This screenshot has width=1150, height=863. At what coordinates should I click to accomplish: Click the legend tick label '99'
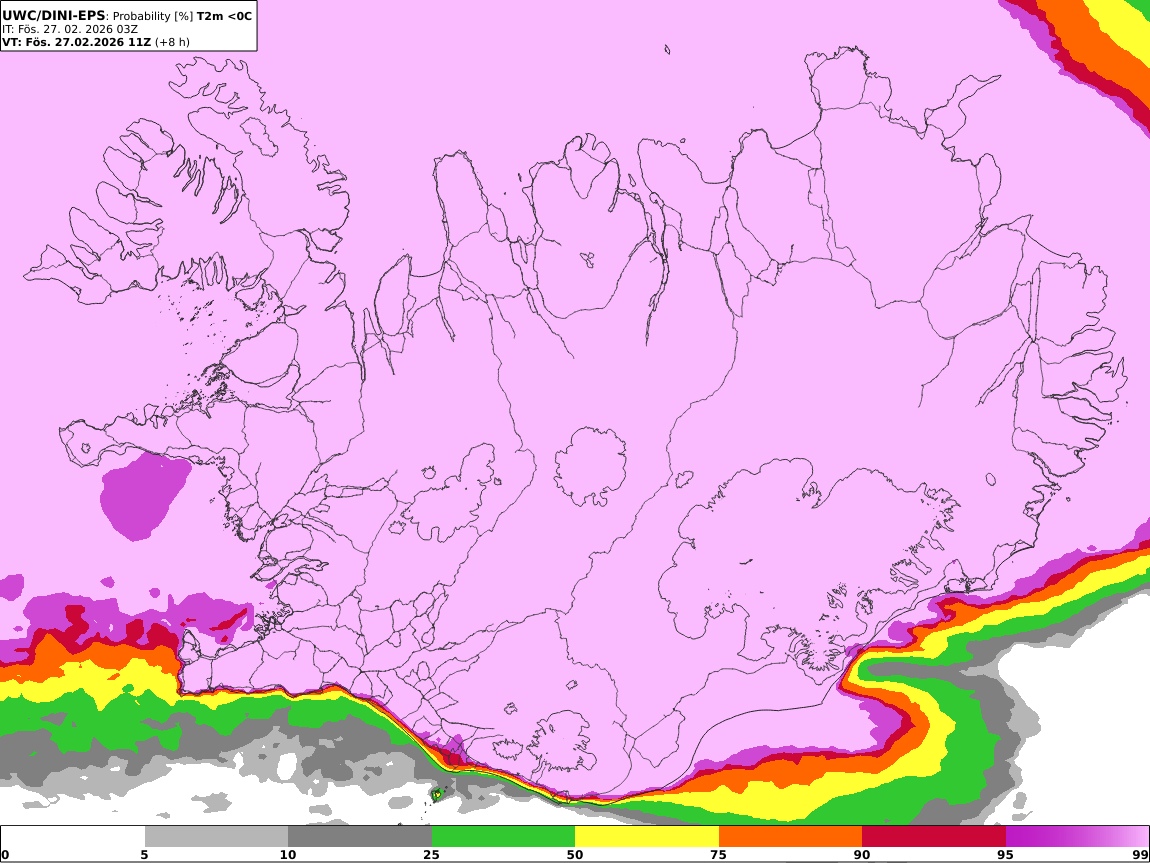point(1140,855)
